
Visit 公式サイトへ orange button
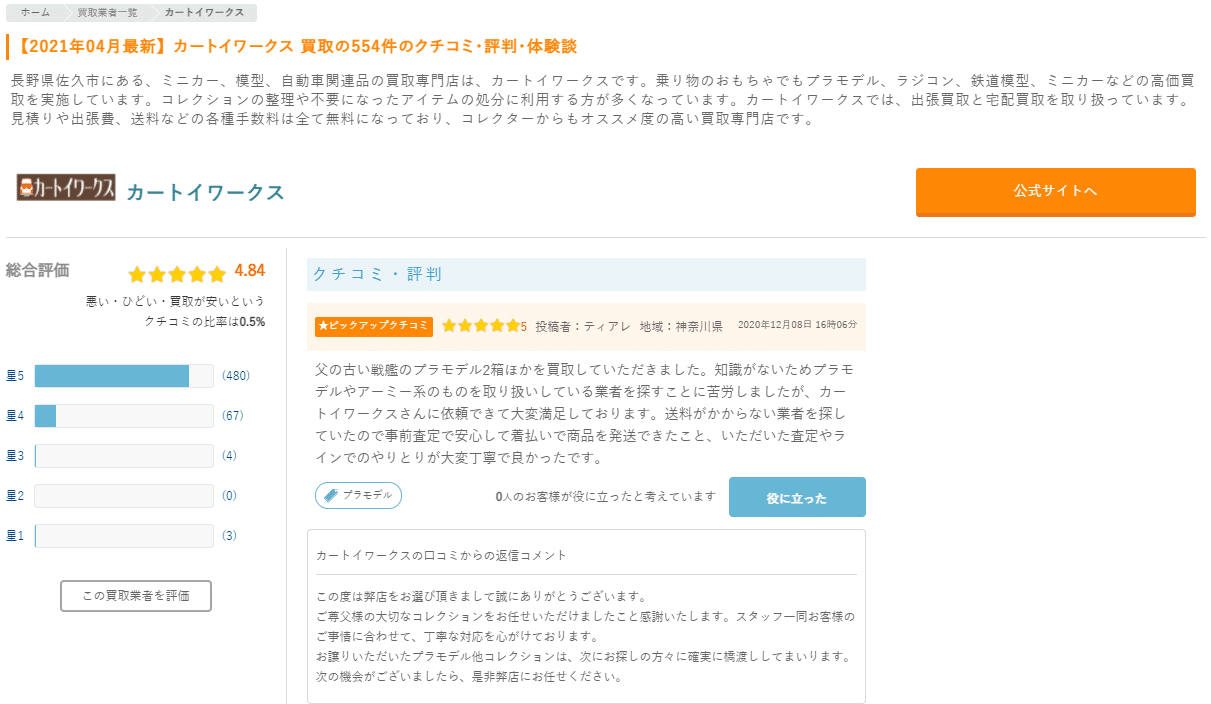coord(1055,191)
